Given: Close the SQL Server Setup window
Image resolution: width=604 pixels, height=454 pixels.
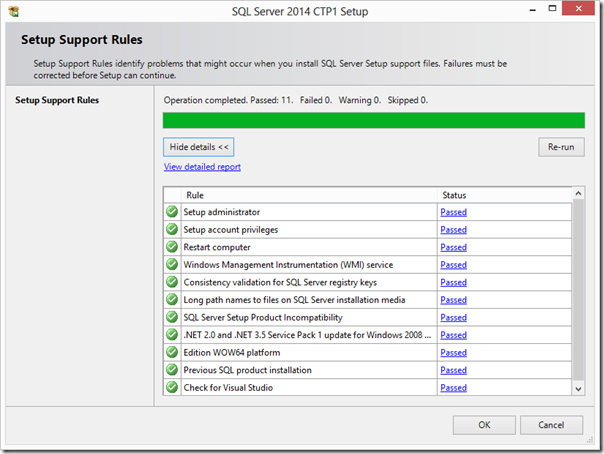Looking at the screenshot, I should pyautogui.click(x=578, y=8).
